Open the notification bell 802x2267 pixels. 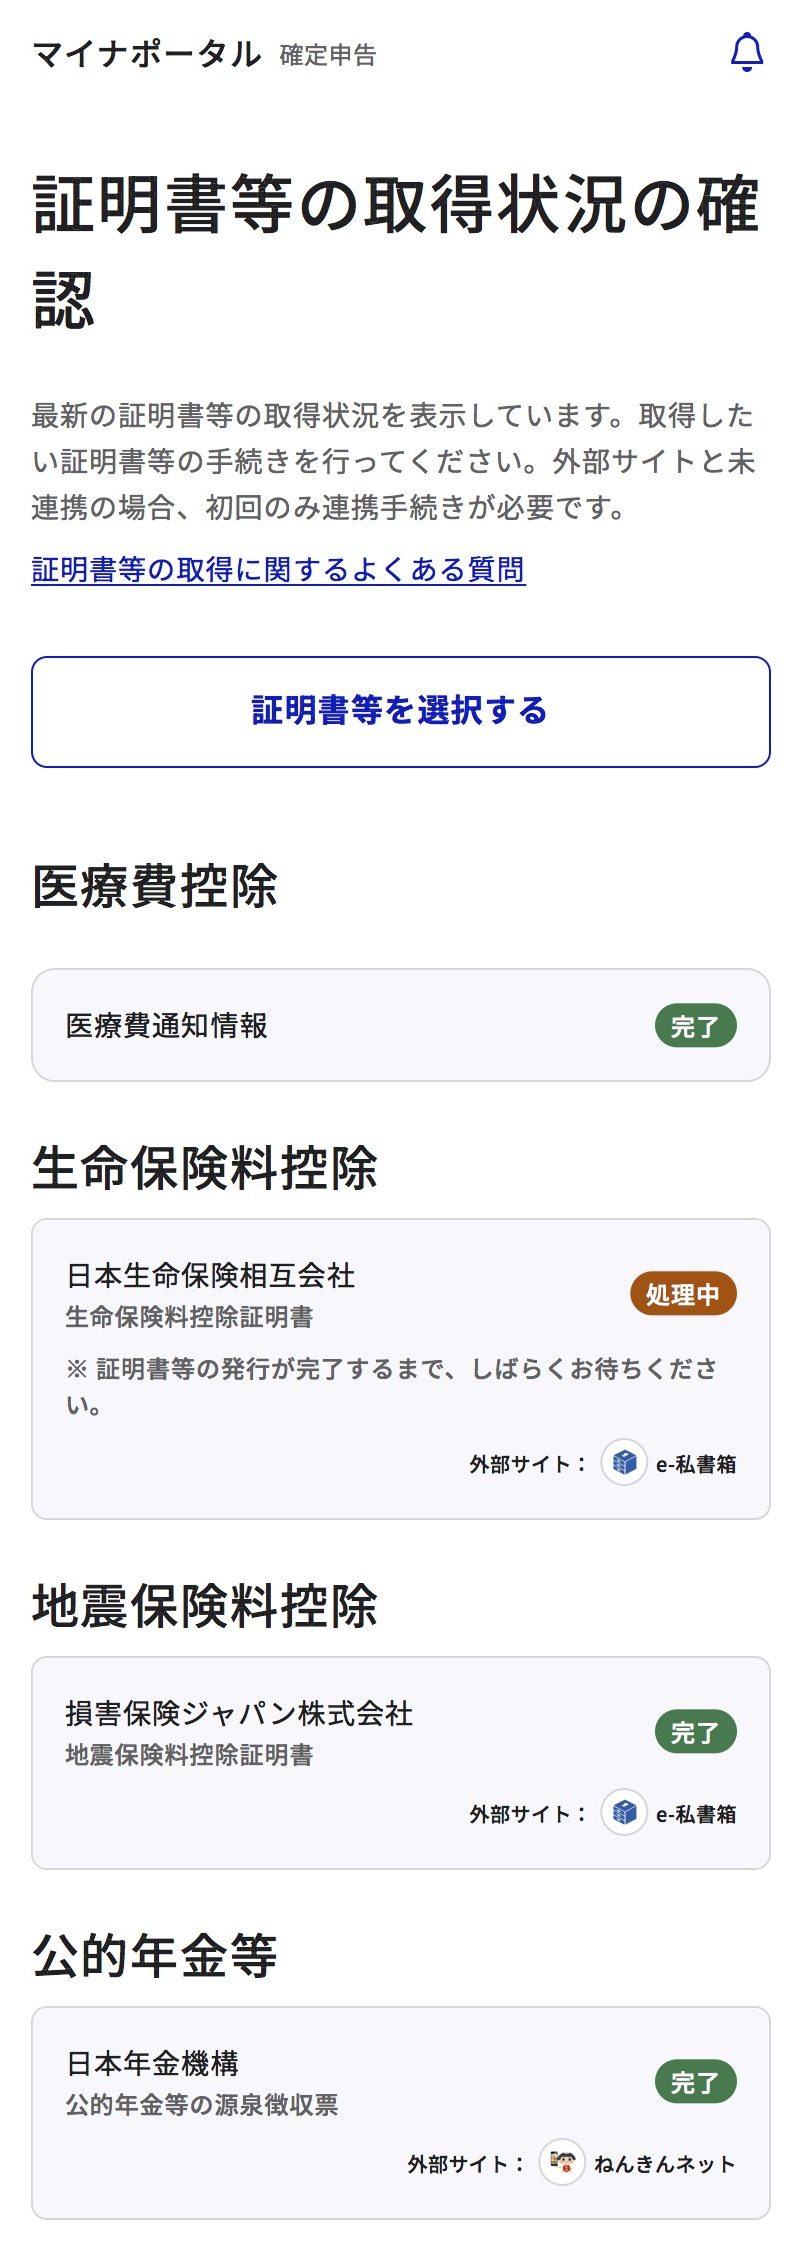pos(747,53)
